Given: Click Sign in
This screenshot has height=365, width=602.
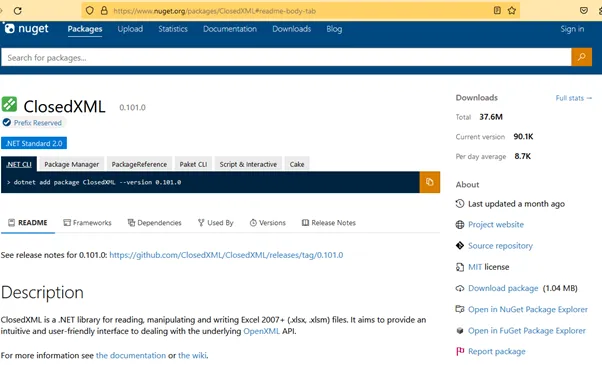Looking at the screenshot, I should click(x=572, y=29).
